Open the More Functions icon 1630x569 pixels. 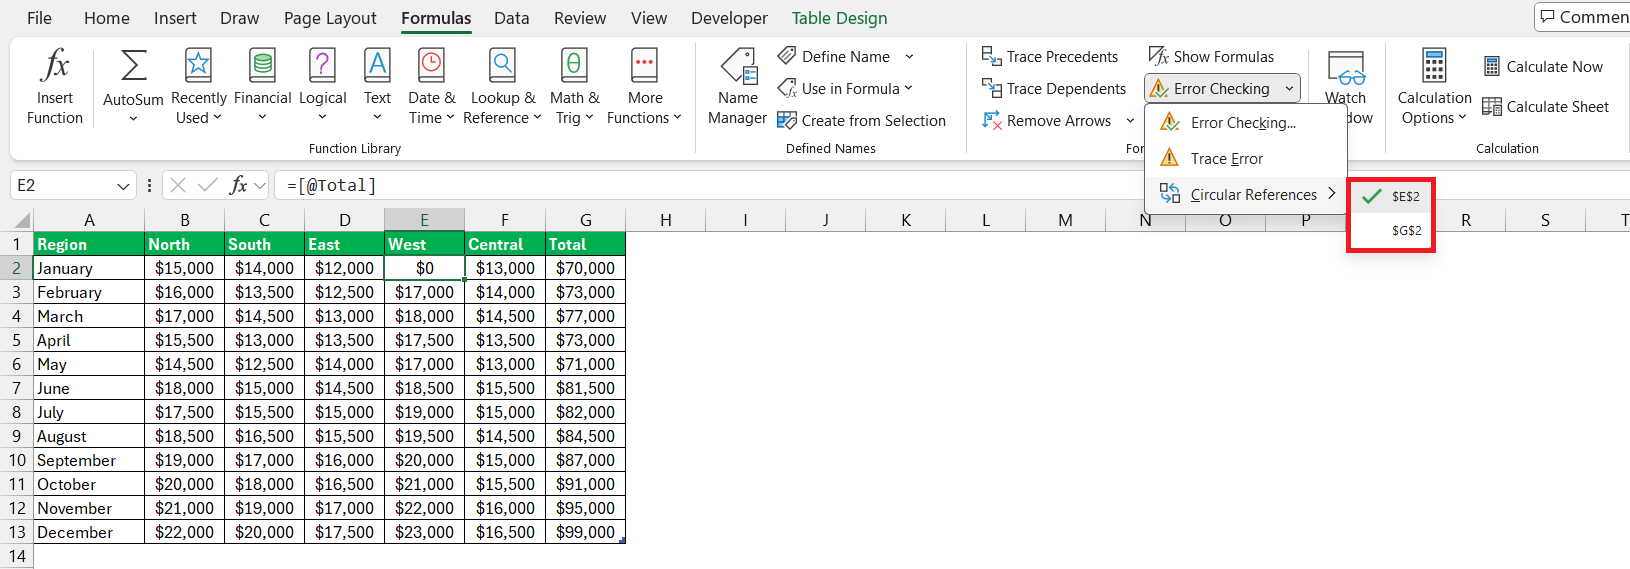tap(644, 66)
